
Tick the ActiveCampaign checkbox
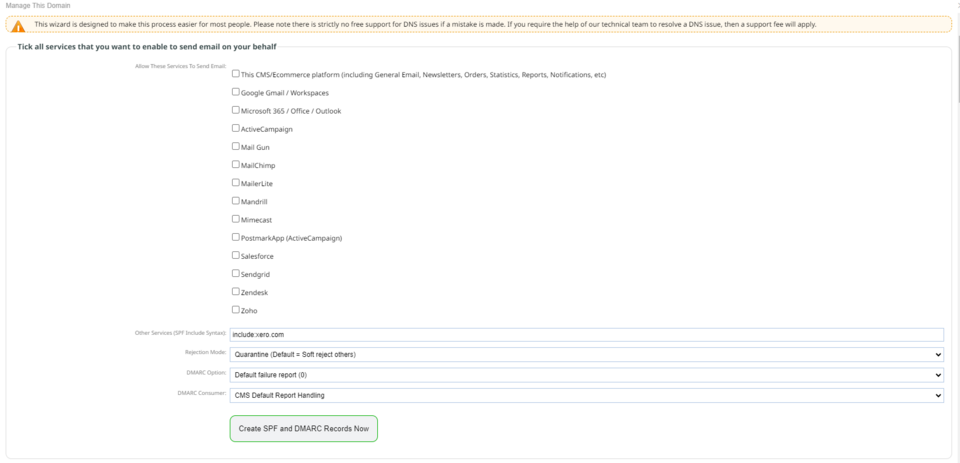pyautogui.click(x=236, y=128)
